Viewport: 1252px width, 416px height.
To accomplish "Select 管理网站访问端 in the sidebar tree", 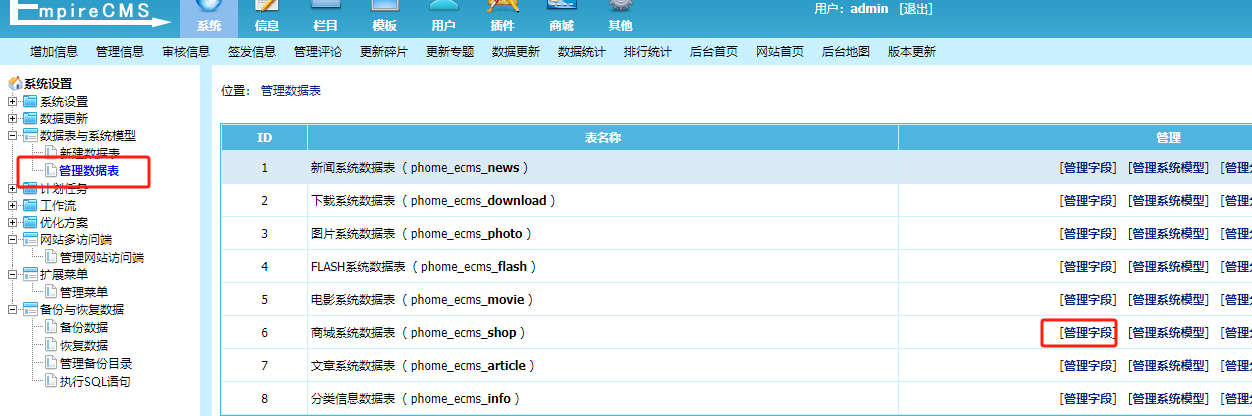I will tap(101, 257).
